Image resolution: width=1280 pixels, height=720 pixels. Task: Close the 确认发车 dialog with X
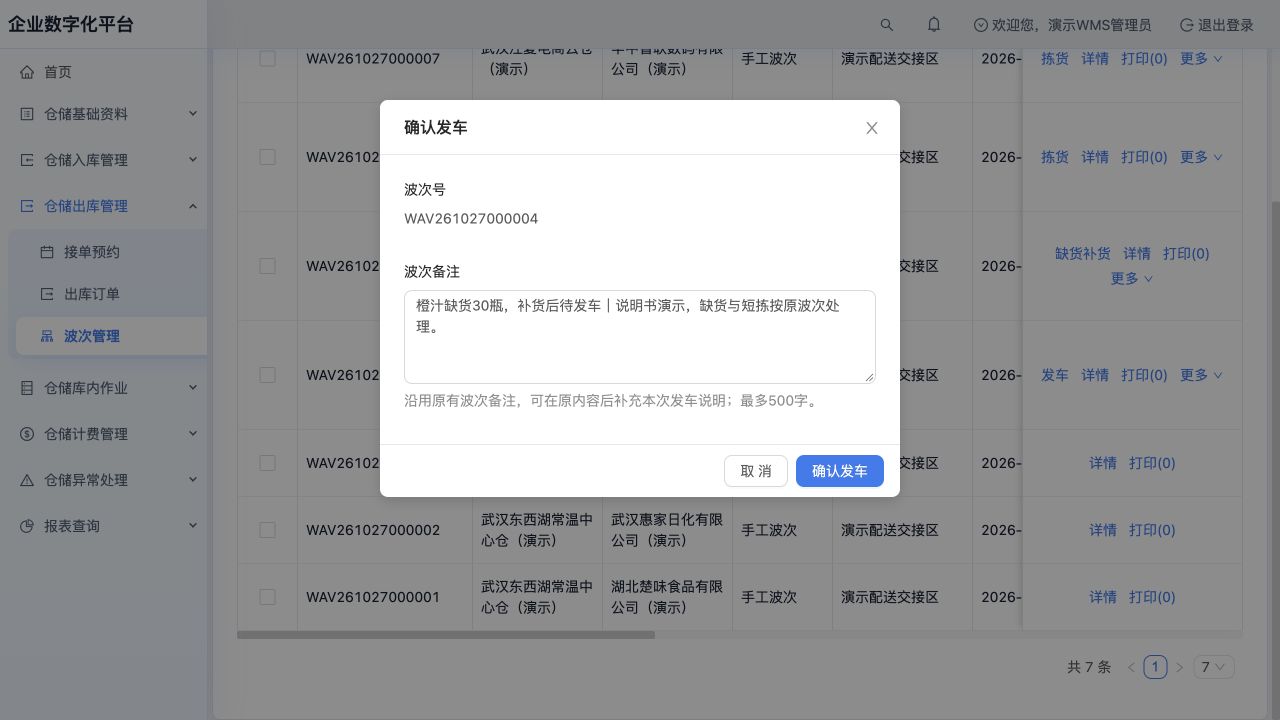872,128
